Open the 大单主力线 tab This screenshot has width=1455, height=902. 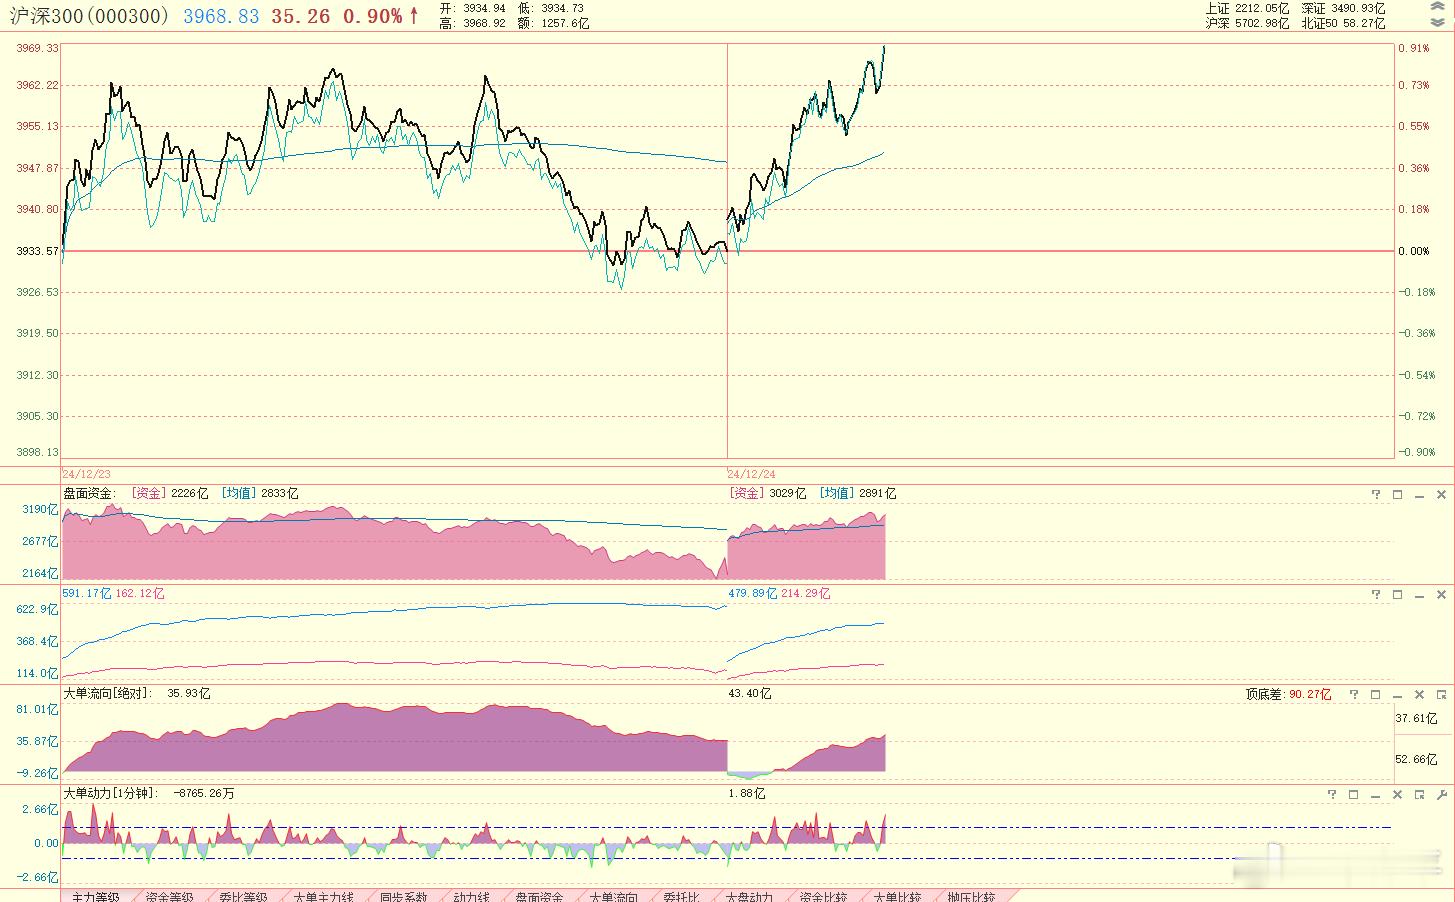tap(323, 896)
